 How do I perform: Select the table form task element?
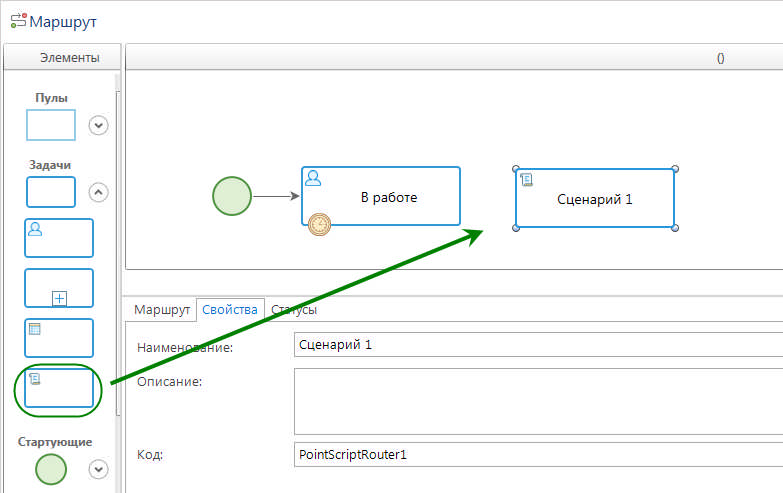pos(59,338)
